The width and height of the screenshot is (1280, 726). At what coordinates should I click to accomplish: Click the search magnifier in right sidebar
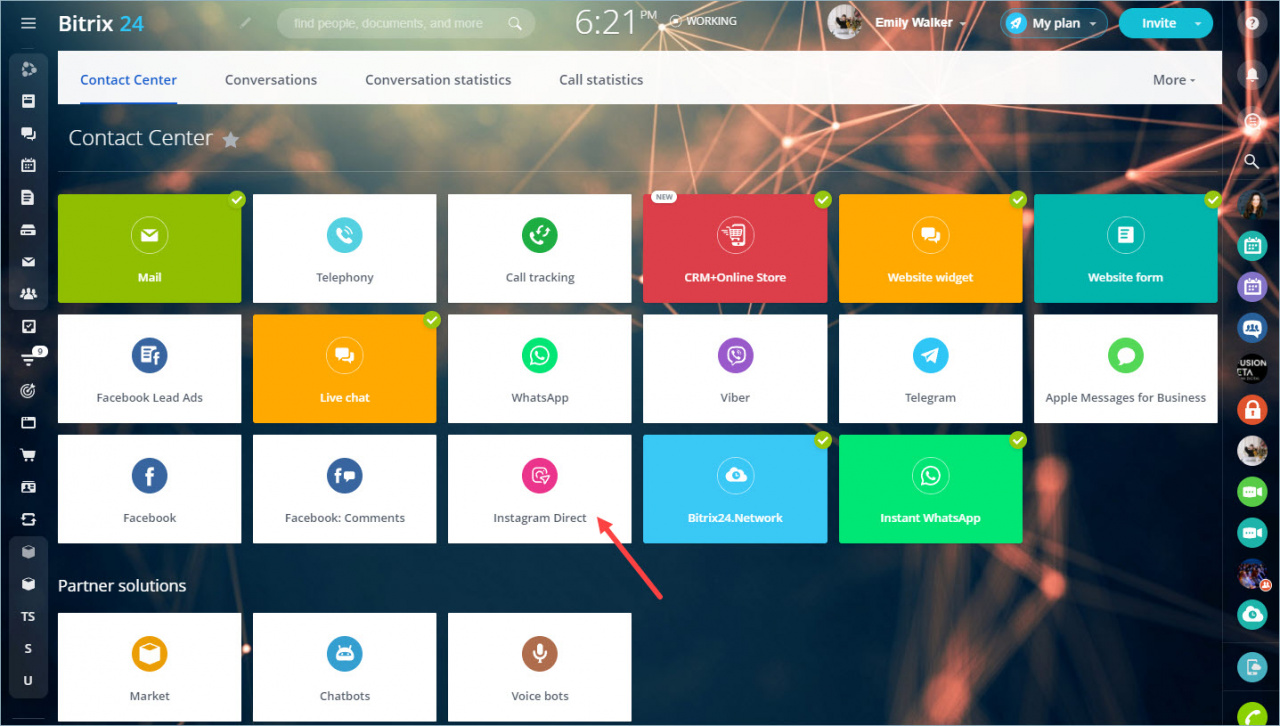tap(1252, 161)
